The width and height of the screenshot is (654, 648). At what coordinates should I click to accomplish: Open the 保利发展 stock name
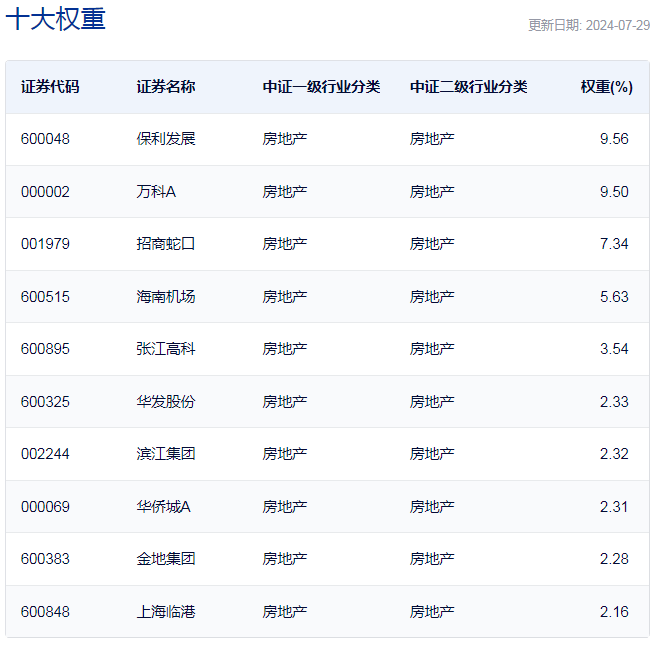tap(166, 139)
